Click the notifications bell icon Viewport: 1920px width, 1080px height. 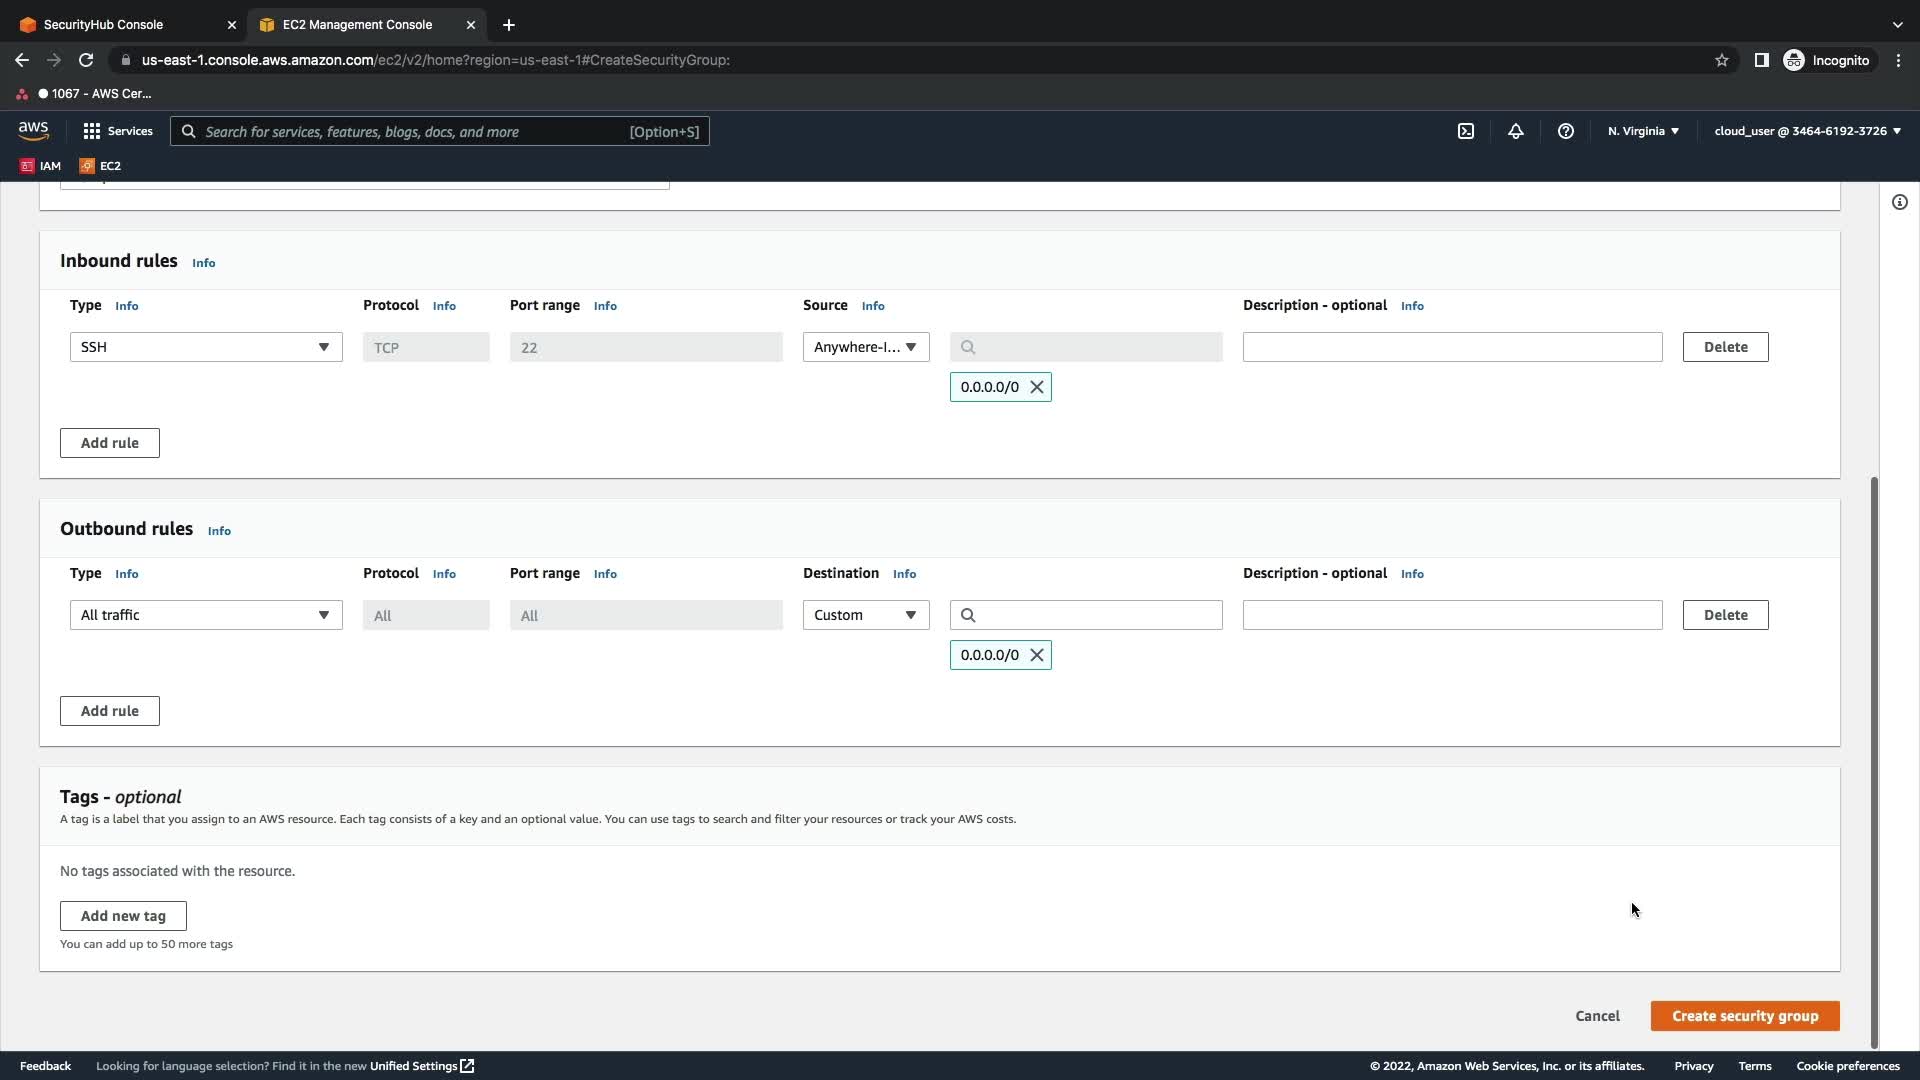click(1516, 131)
